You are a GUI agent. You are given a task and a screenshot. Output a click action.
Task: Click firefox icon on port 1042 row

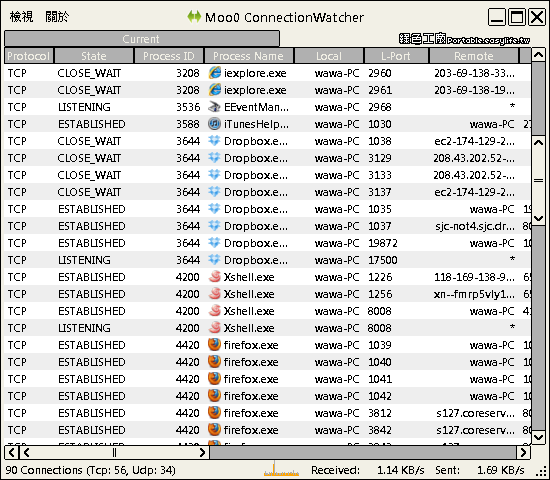[214, 396]
